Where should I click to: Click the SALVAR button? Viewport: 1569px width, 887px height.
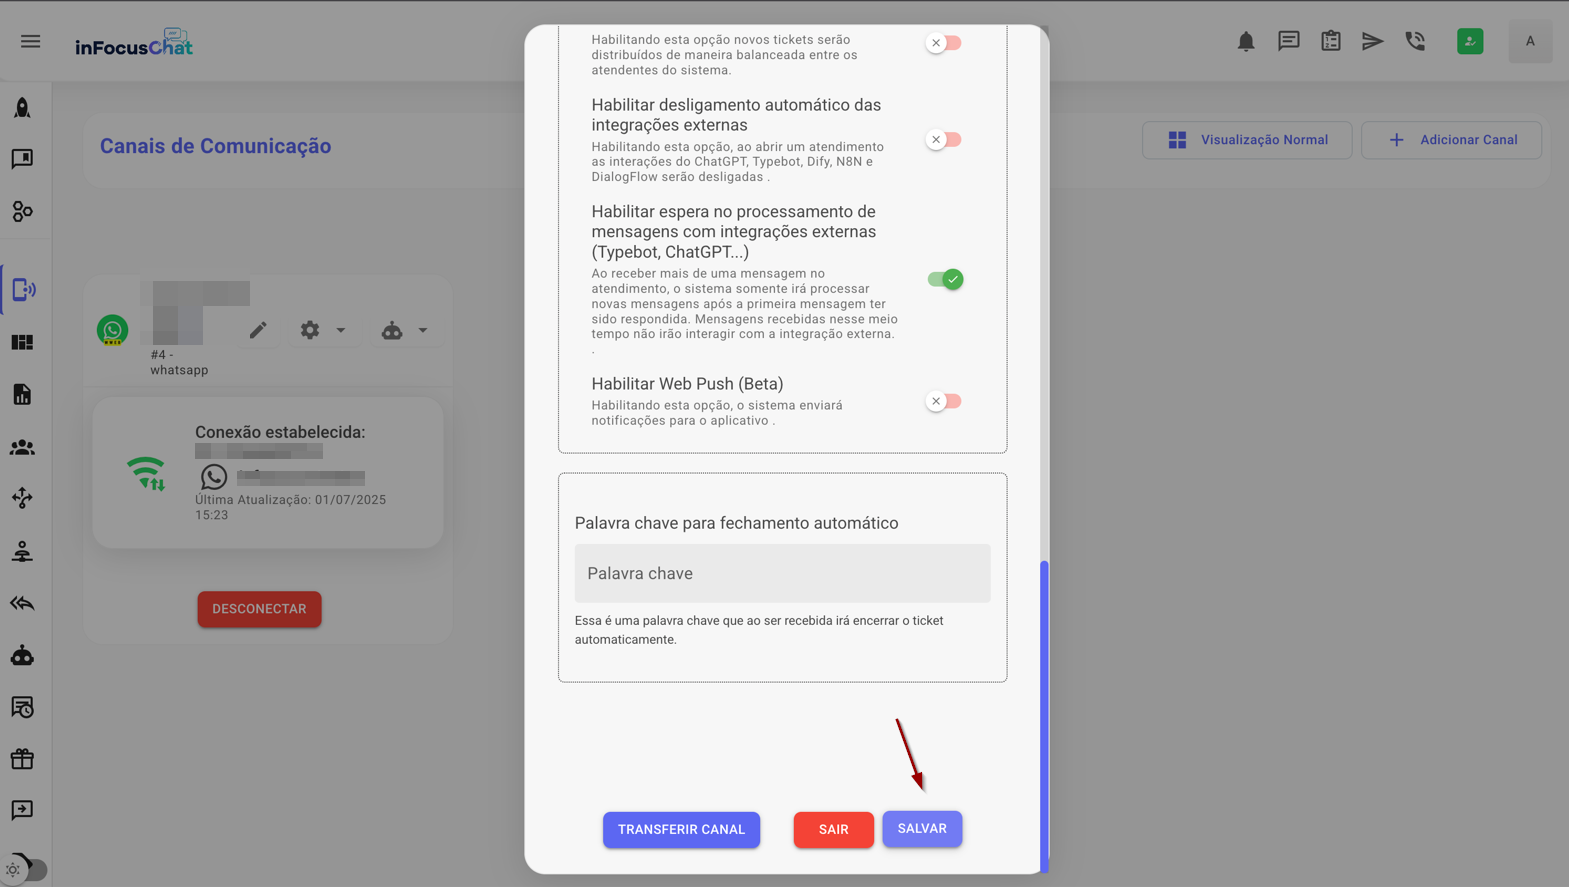(921, 829)
